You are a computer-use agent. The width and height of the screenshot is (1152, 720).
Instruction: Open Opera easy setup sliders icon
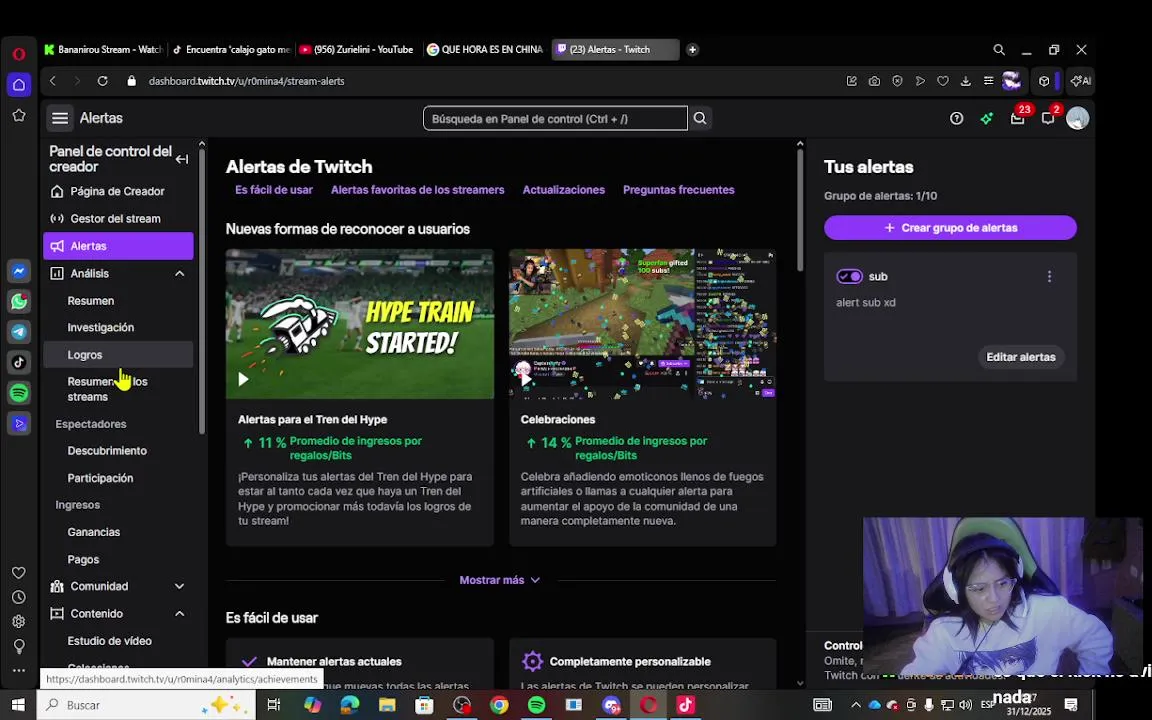[988, 81]
